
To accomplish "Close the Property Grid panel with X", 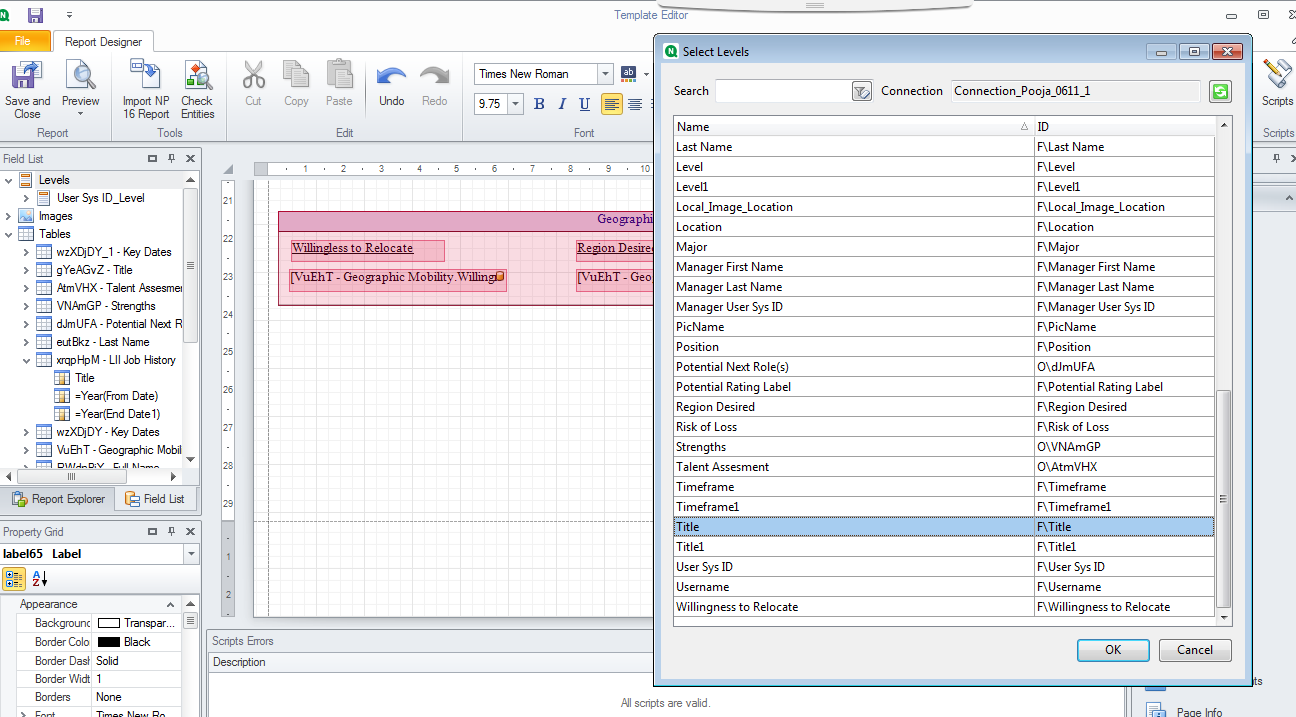I will coord(189,531).
